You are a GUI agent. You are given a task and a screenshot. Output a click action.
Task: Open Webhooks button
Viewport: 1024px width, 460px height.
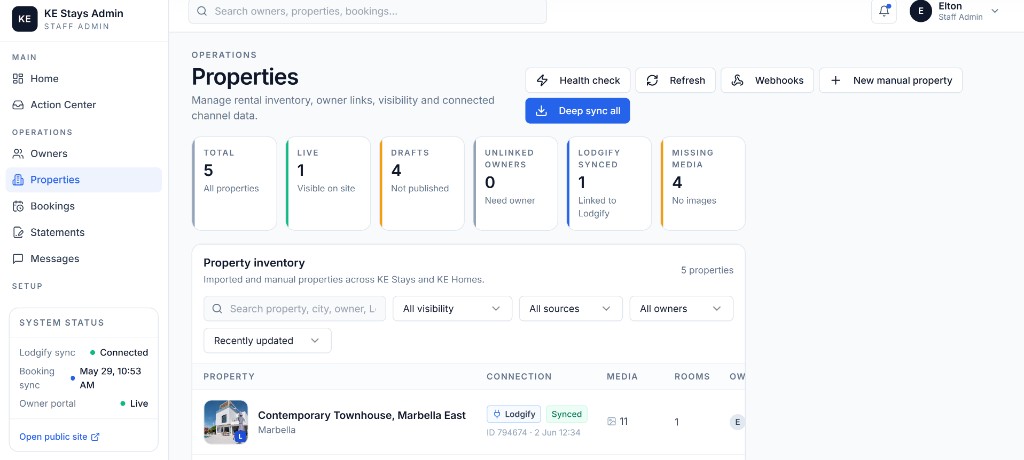tap(767, 80)
